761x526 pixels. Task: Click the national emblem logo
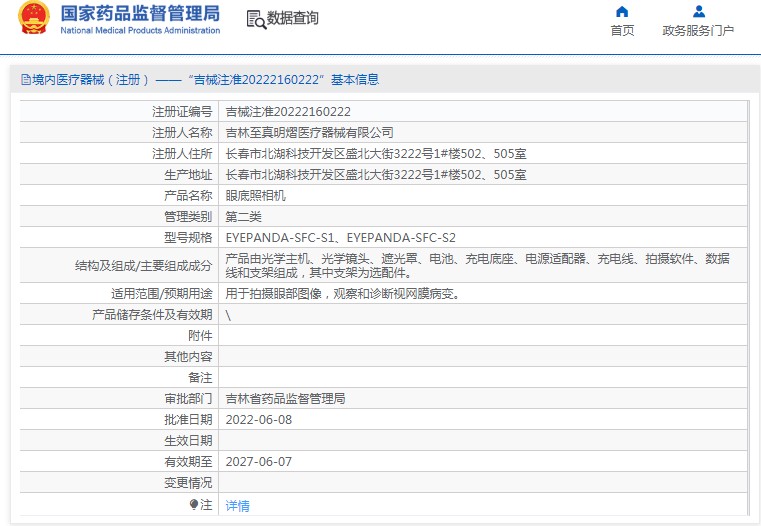34,18
